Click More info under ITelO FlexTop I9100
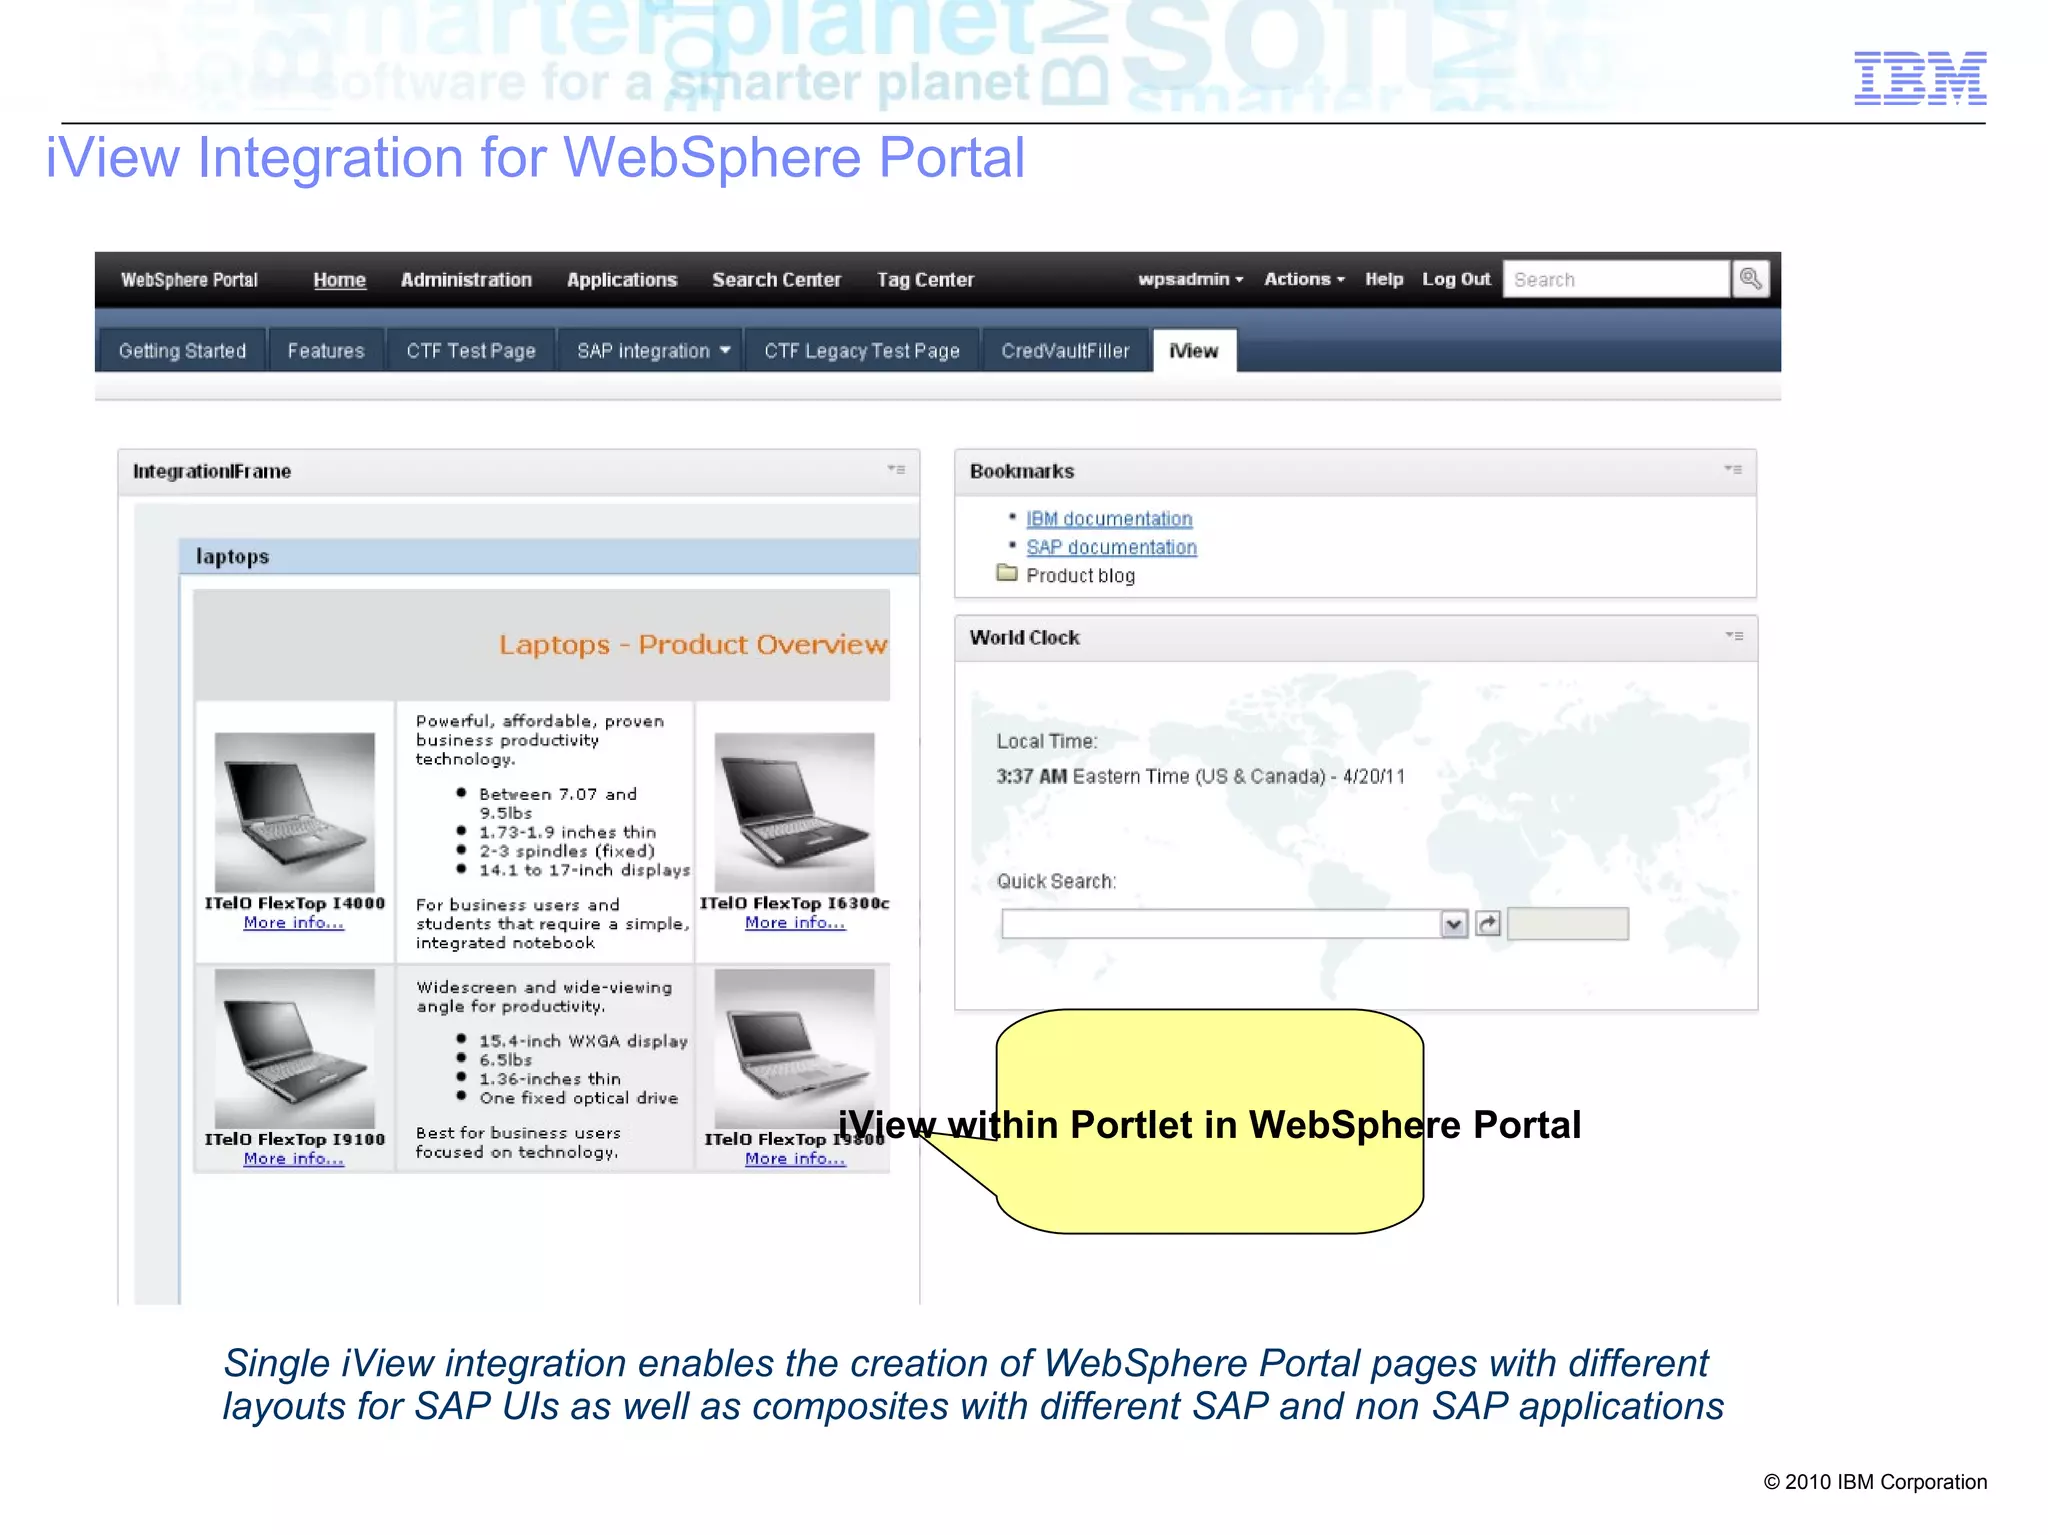 click(x=294, y=1158)
